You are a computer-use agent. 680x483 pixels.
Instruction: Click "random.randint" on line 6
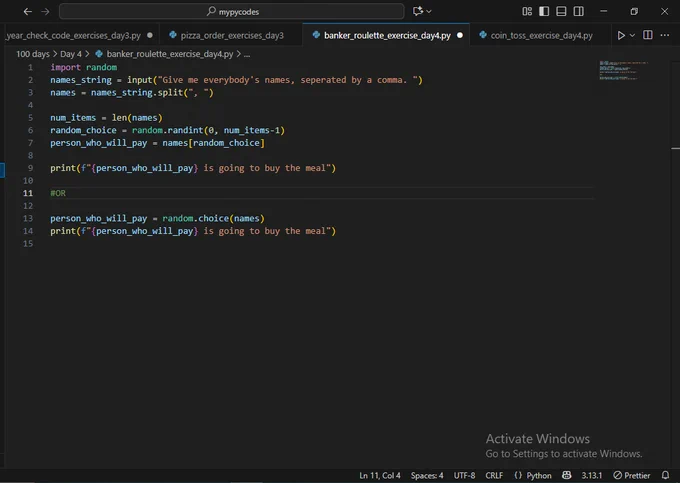[167, 131]
